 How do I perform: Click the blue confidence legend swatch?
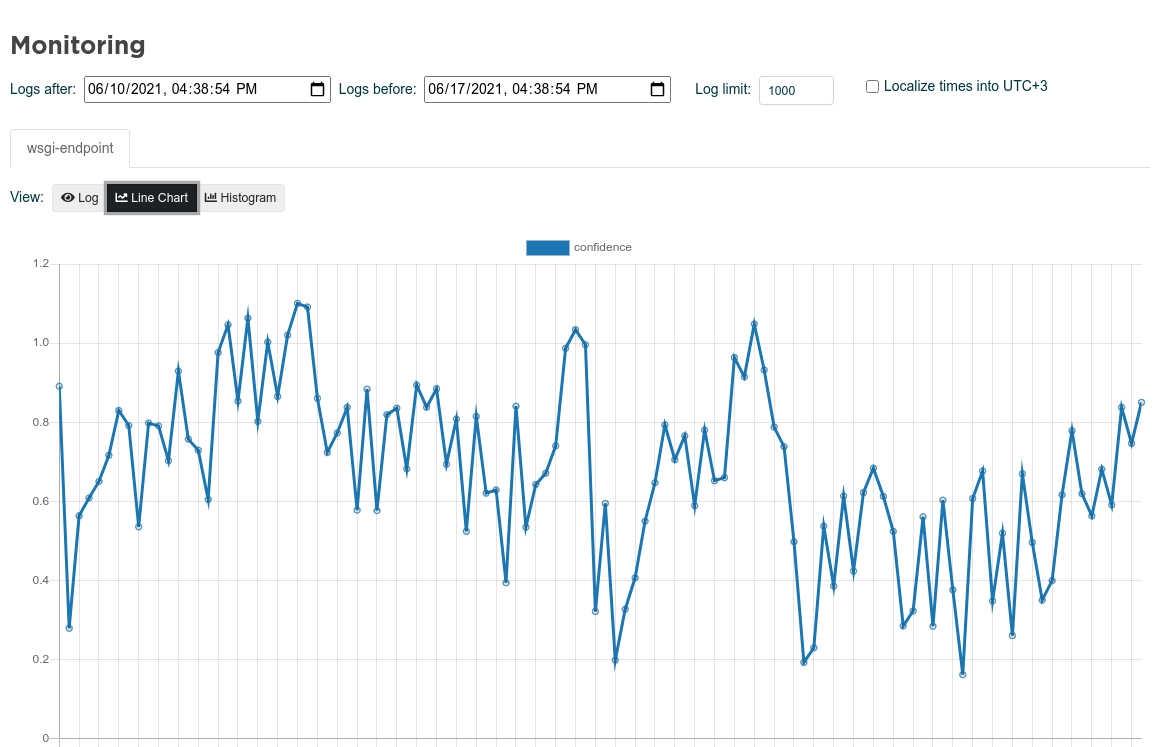click(547, 247)
